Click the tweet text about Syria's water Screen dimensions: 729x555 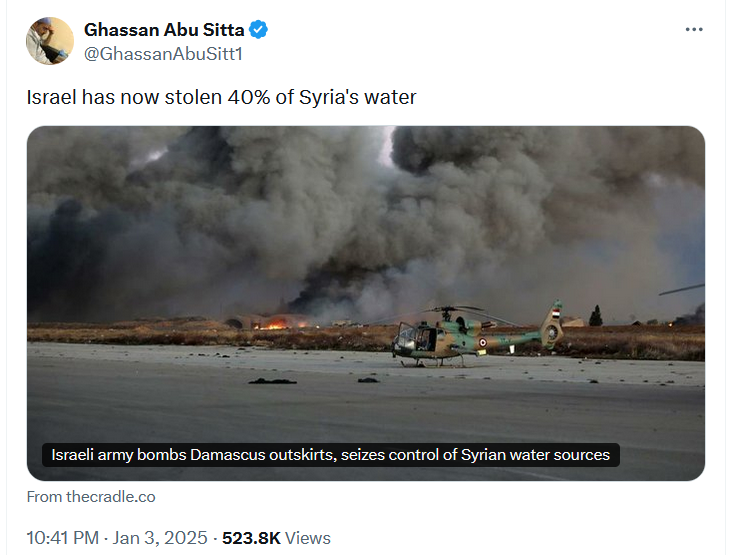221,97
